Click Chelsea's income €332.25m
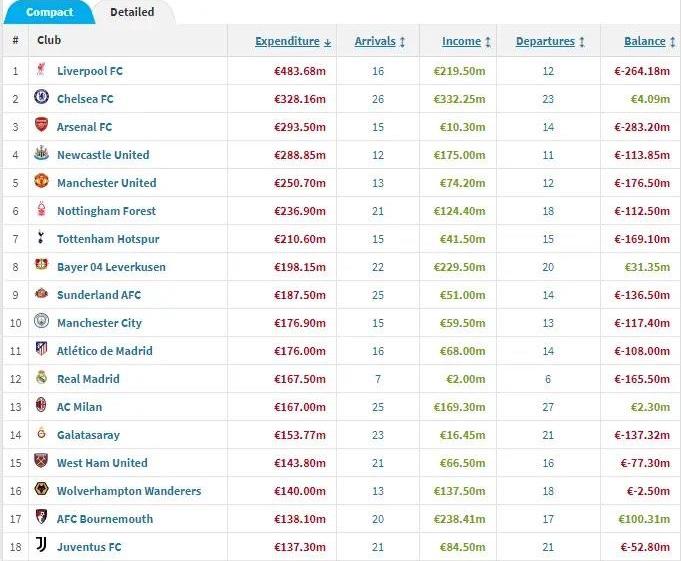Image resolution: width=681 pixels, height=561 pixels. tap(460, 99)
